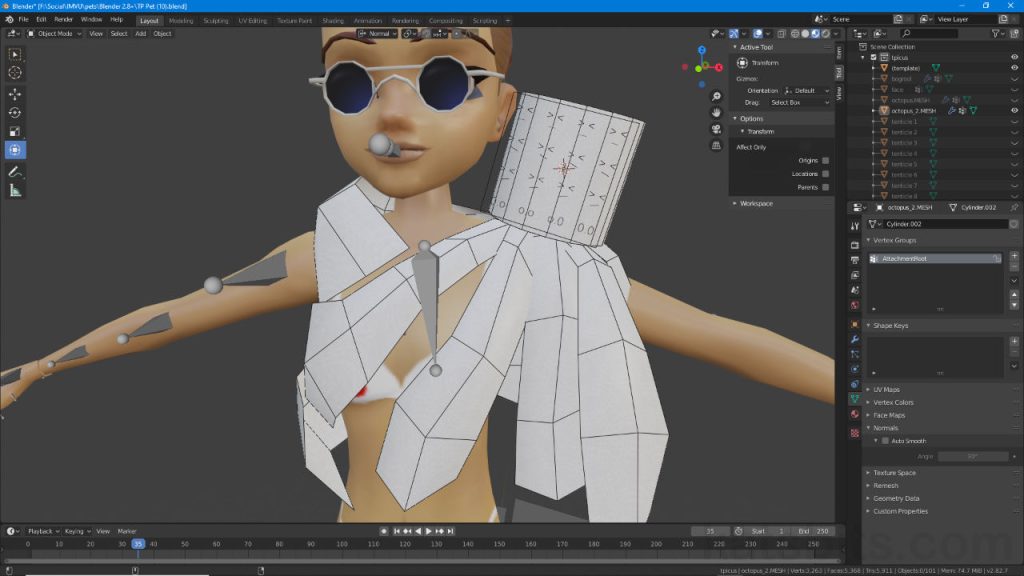This screenshot has width=1024, height=576.
Task: Select the Scale tool
Action: [14, 131]
